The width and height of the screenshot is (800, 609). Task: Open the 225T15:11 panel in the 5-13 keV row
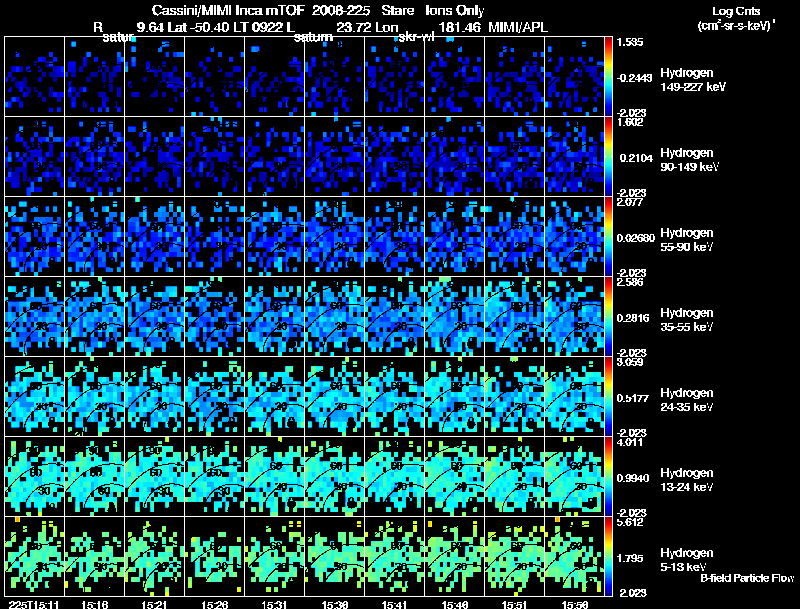pos(35,557)
